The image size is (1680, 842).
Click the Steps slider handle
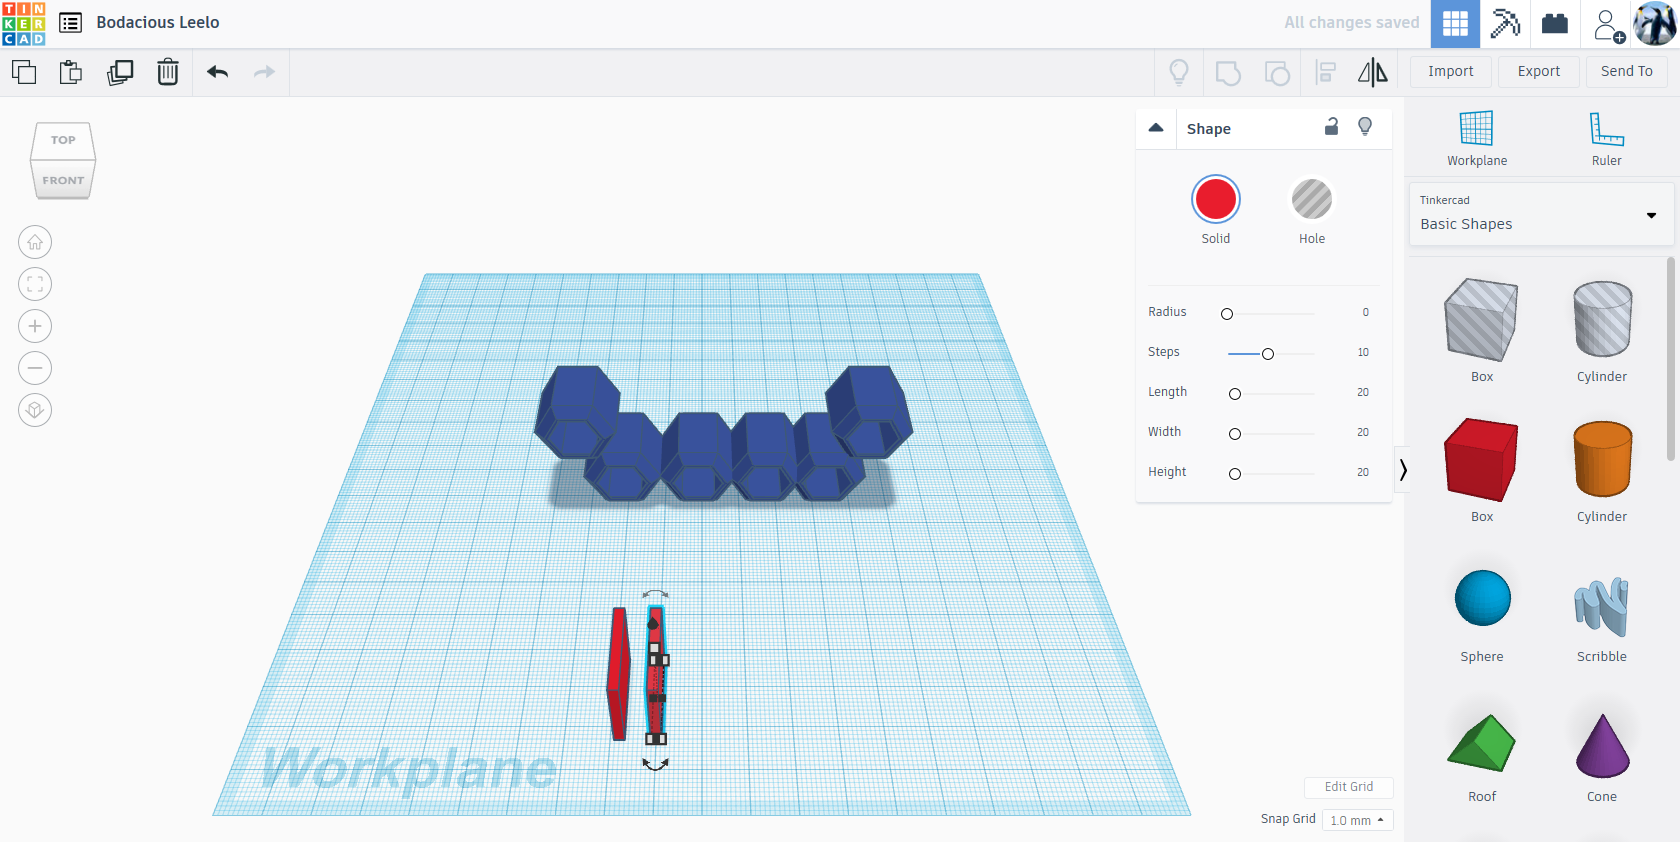(1268, 354)
